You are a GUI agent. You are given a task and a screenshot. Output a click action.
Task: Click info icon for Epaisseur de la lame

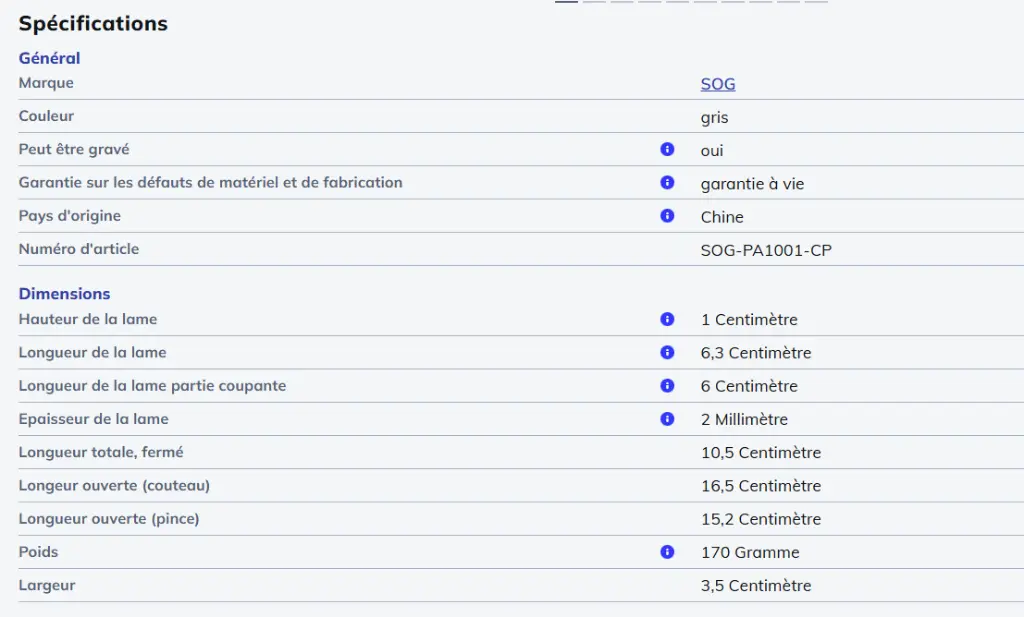click(667, 419)
